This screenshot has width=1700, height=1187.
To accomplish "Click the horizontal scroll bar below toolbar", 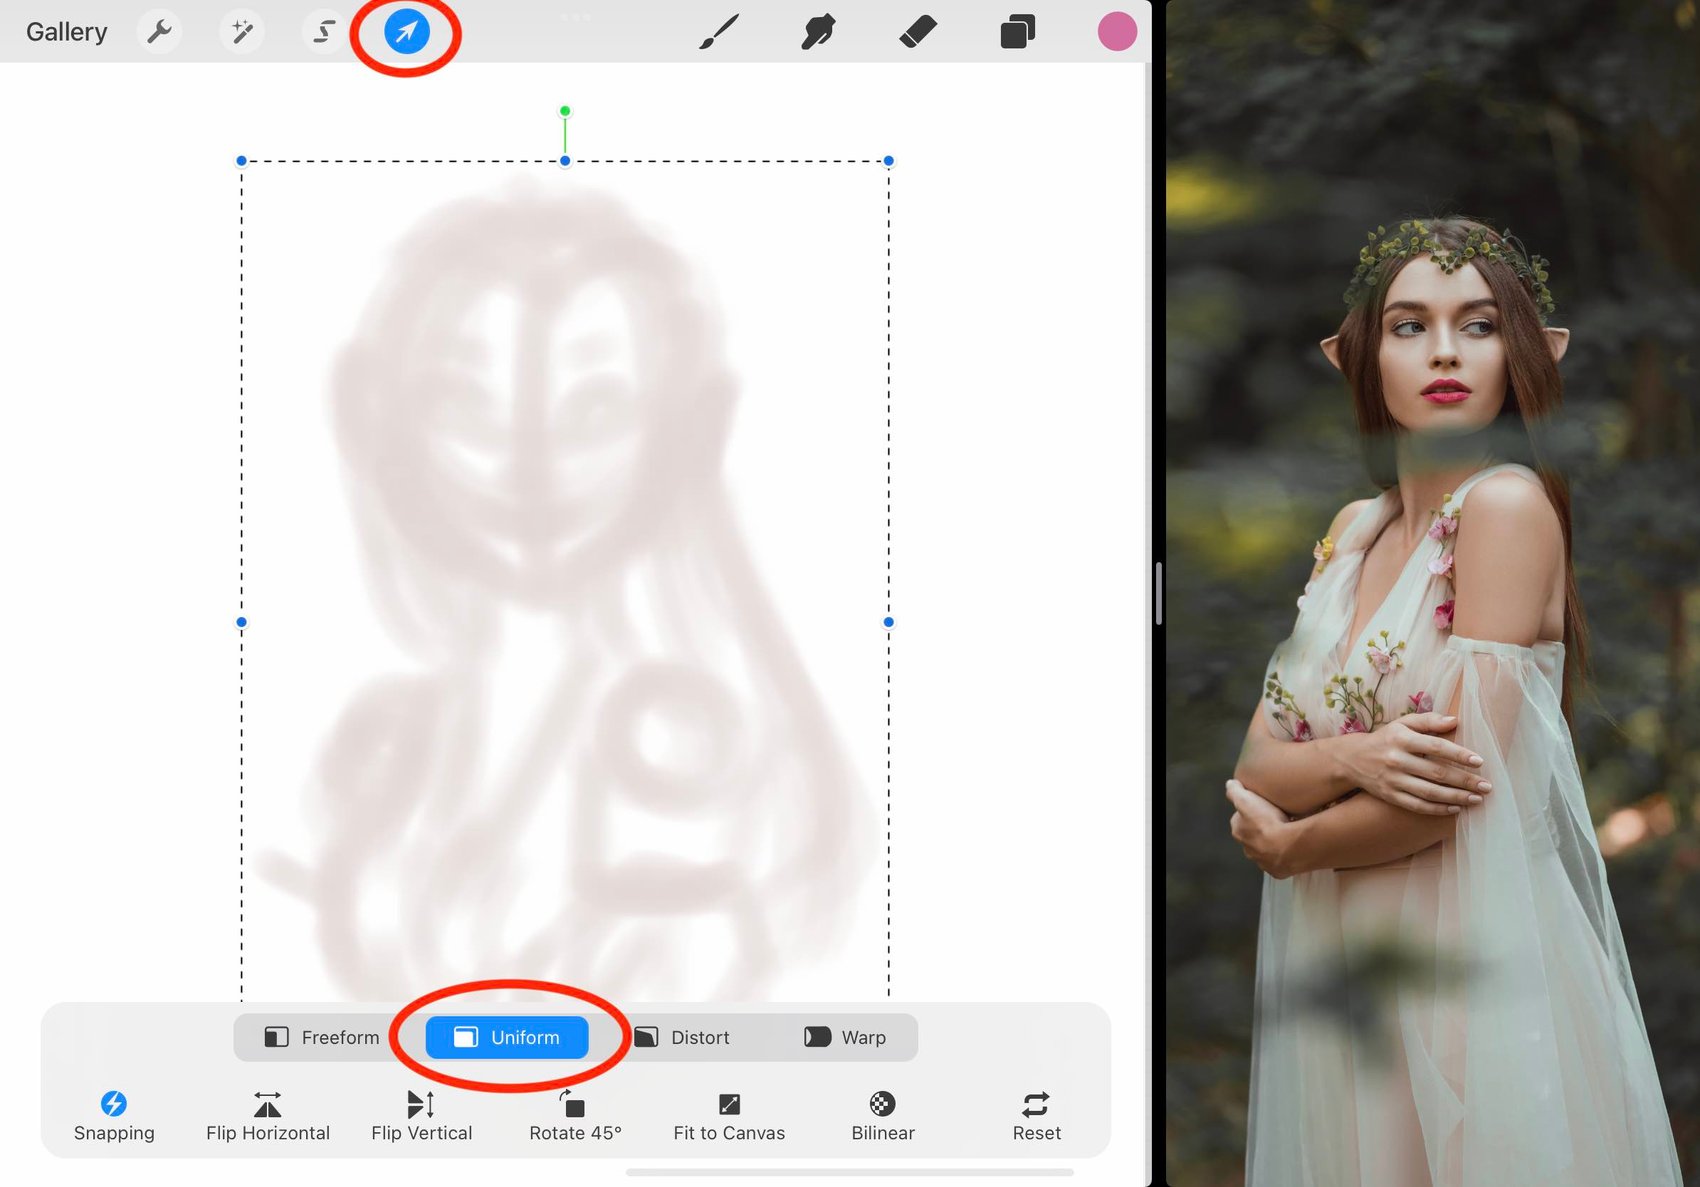I will point(850,1172).
